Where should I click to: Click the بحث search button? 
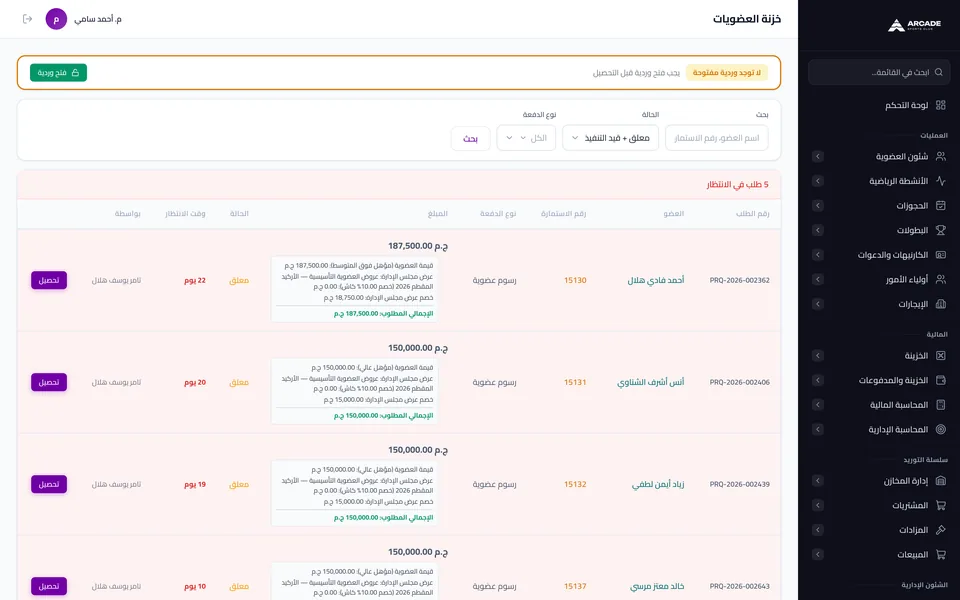(470, 138)
